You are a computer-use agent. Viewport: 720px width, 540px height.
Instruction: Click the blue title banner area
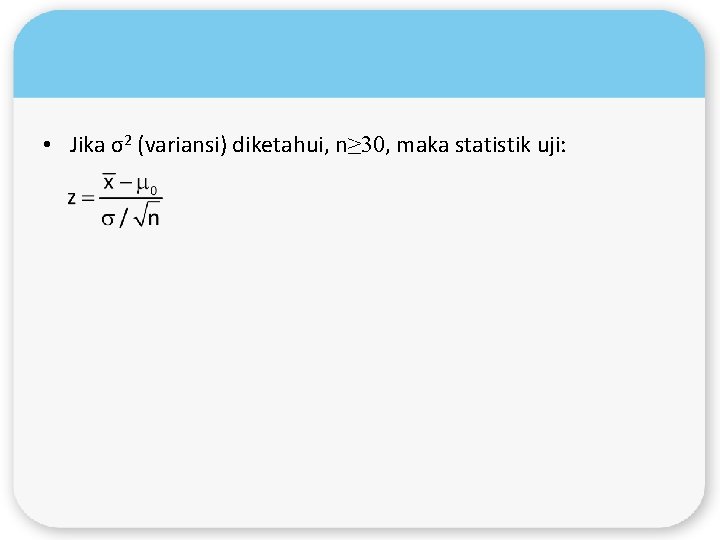tap(359, 54)
